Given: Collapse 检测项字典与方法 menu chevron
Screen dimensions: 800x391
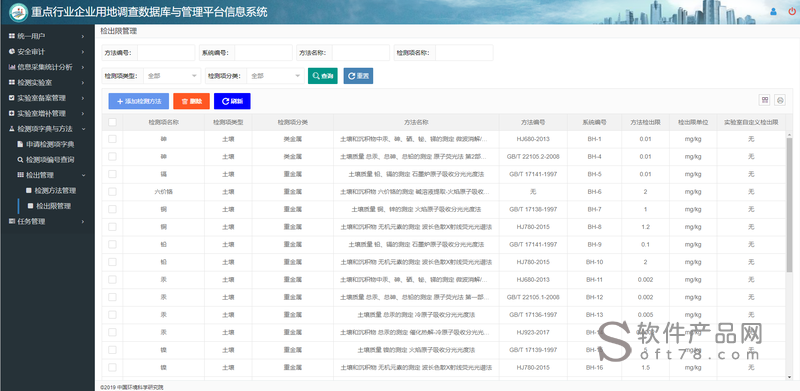Looking at the screenshot, I should click(83, 129).
